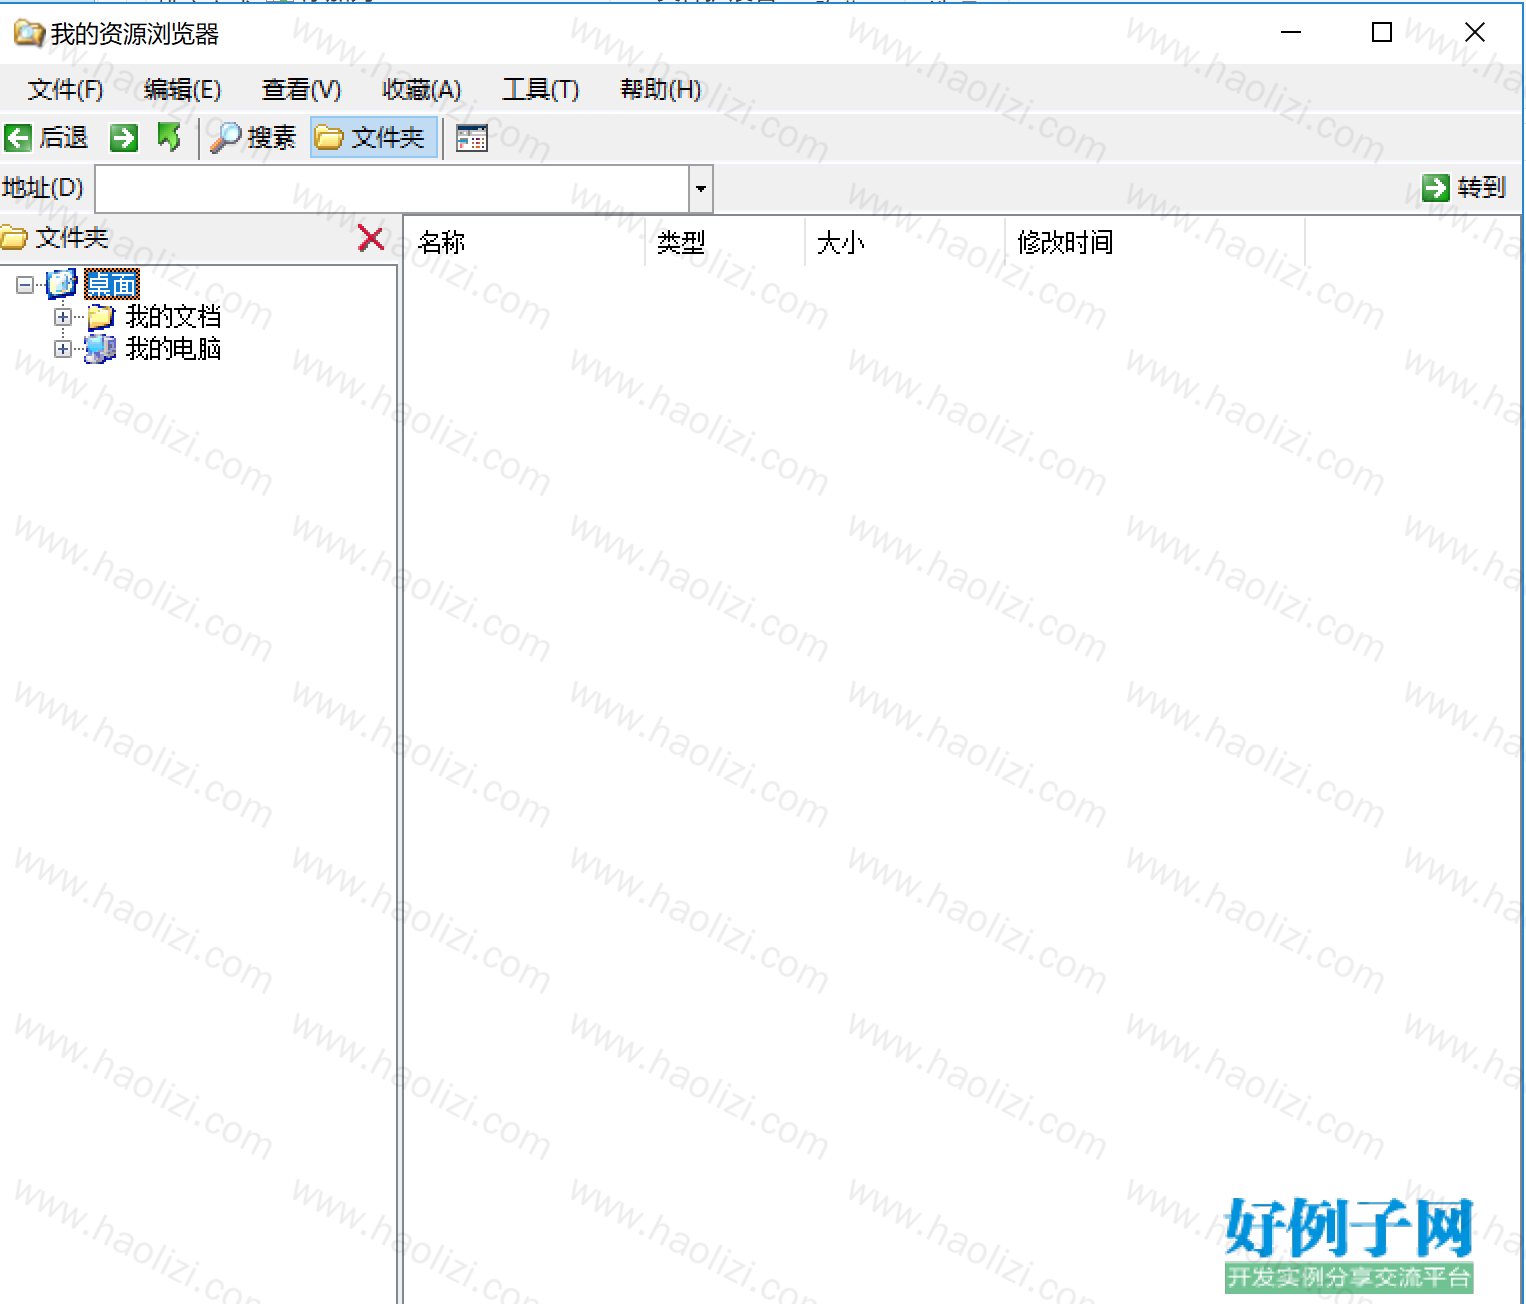Click inside the 地址 address field
Screen dimensions: 1526x1304
point(392,189)
